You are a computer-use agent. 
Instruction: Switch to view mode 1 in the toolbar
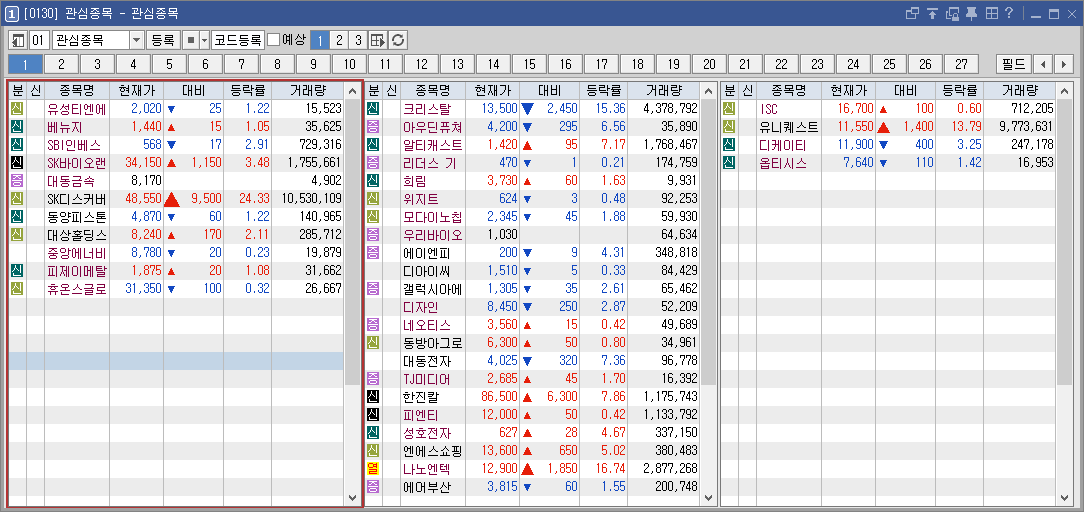tap(319, 39)
